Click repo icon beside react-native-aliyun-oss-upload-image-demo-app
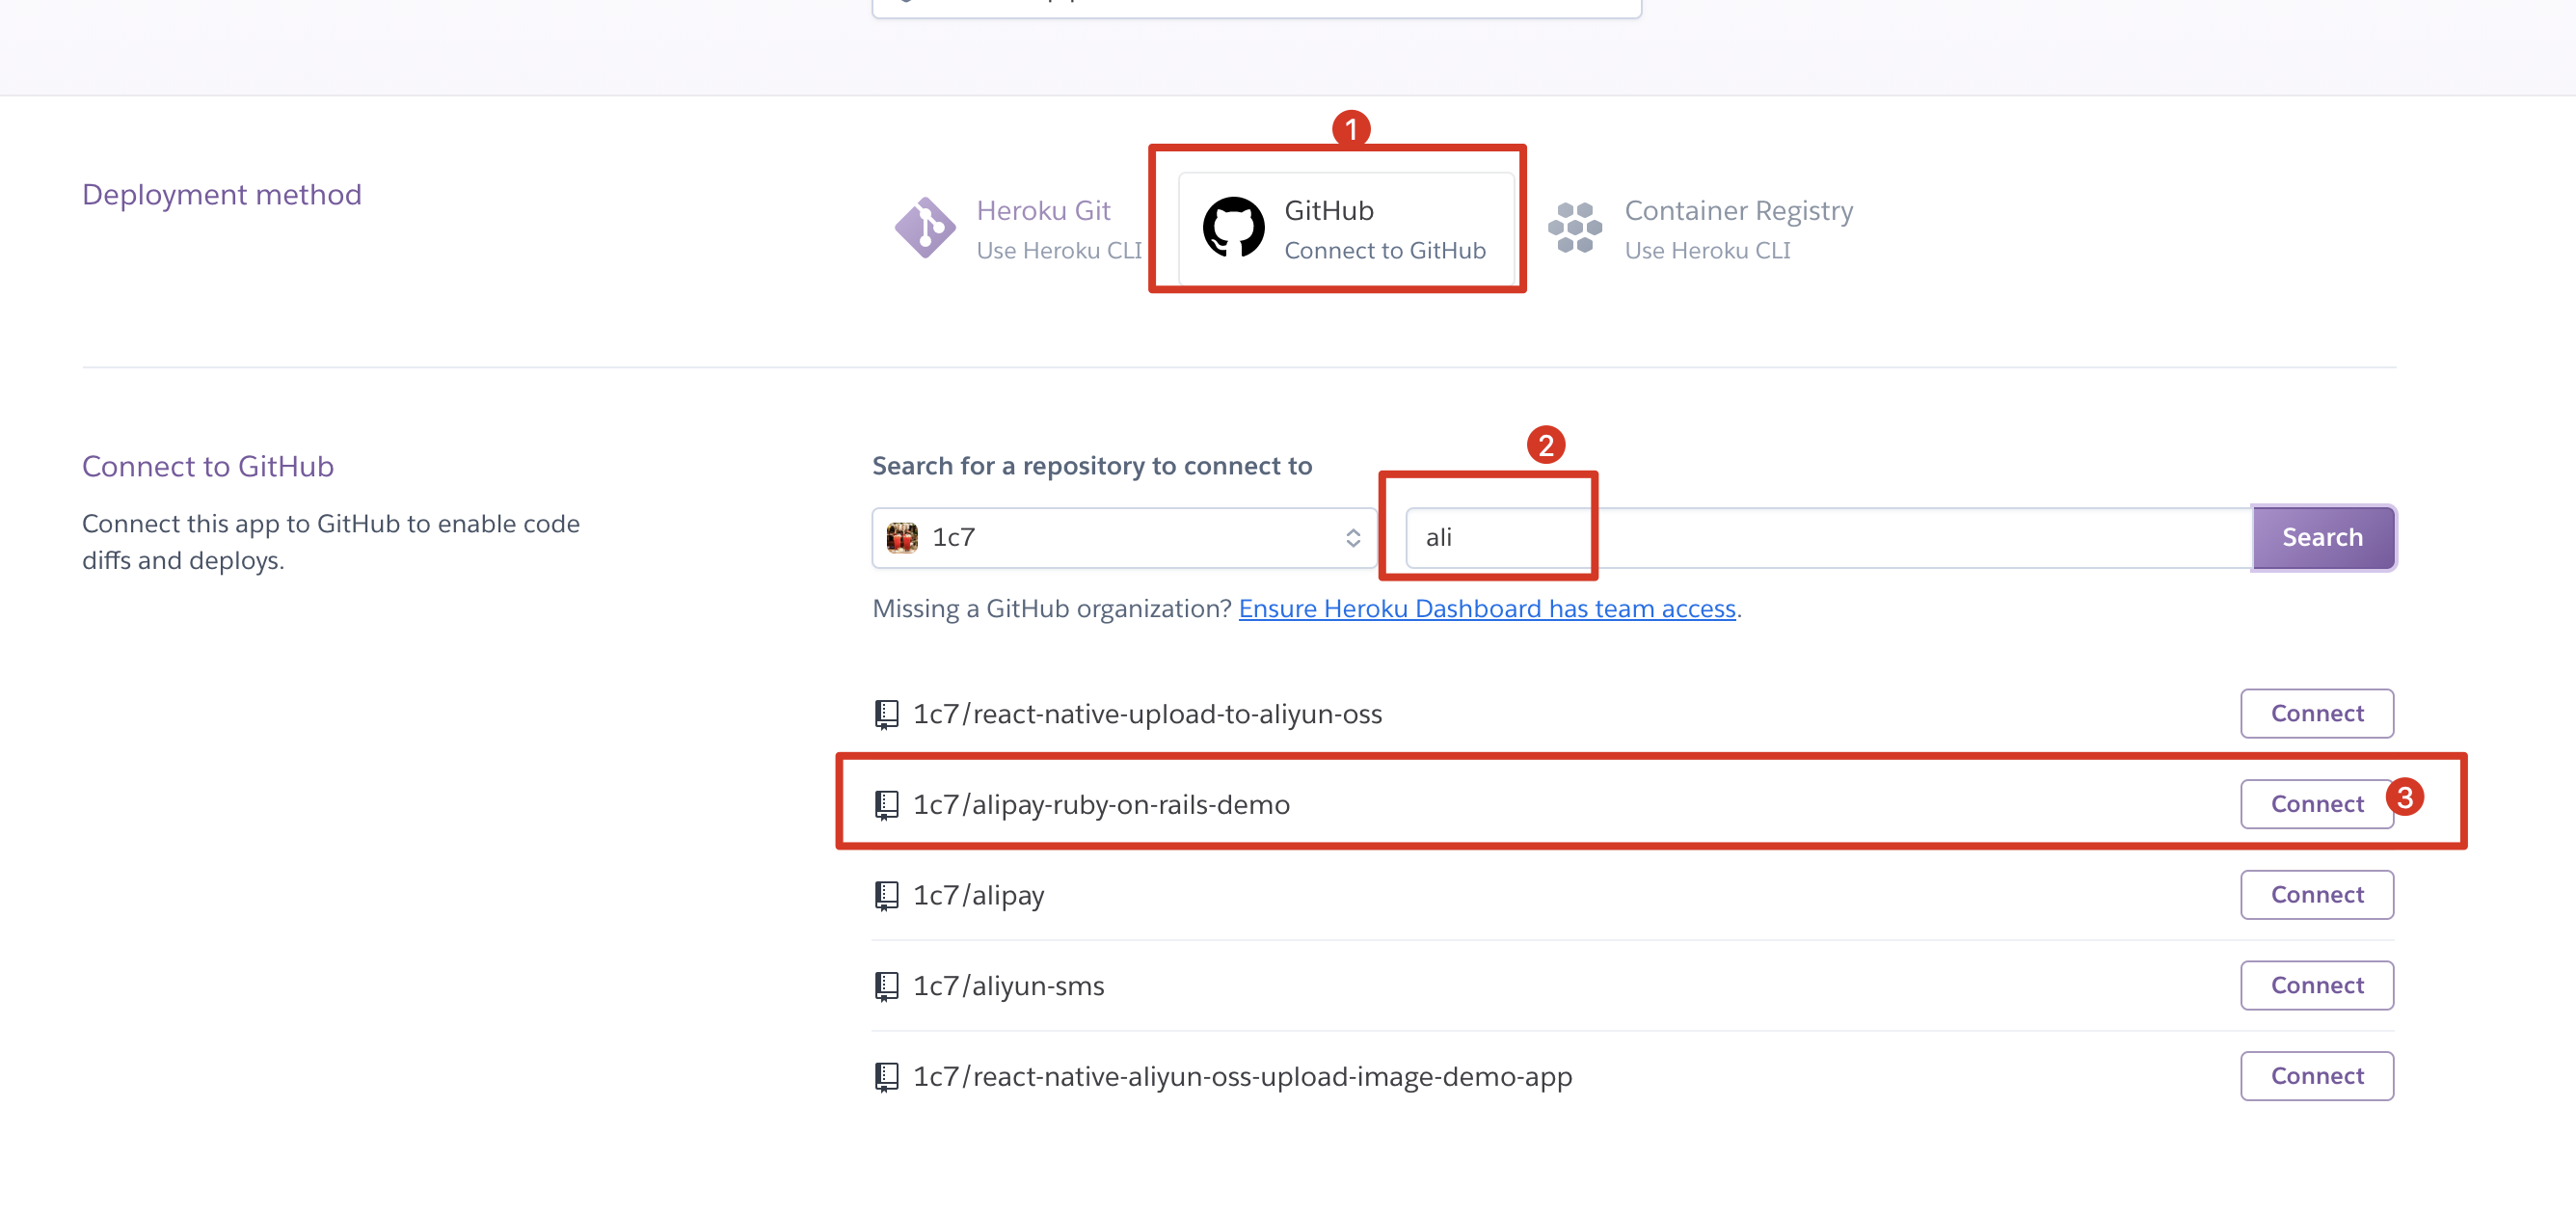The image size is (2576, 1215). pyautogui.click(x=886, y=1077)
